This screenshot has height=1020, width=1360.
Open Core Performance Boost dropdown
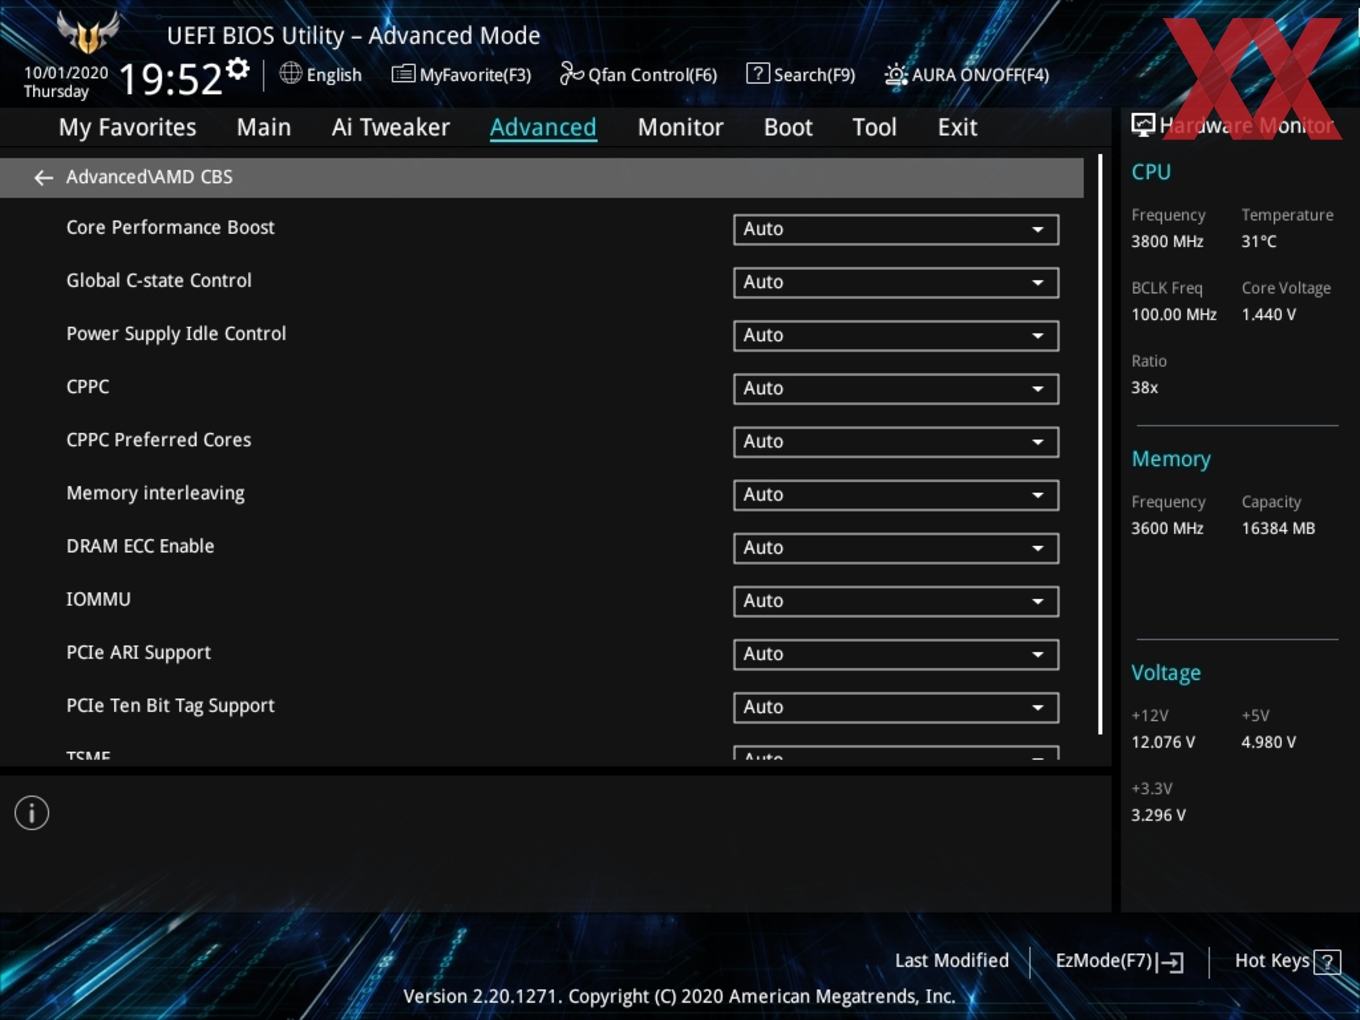click(896, 229)
